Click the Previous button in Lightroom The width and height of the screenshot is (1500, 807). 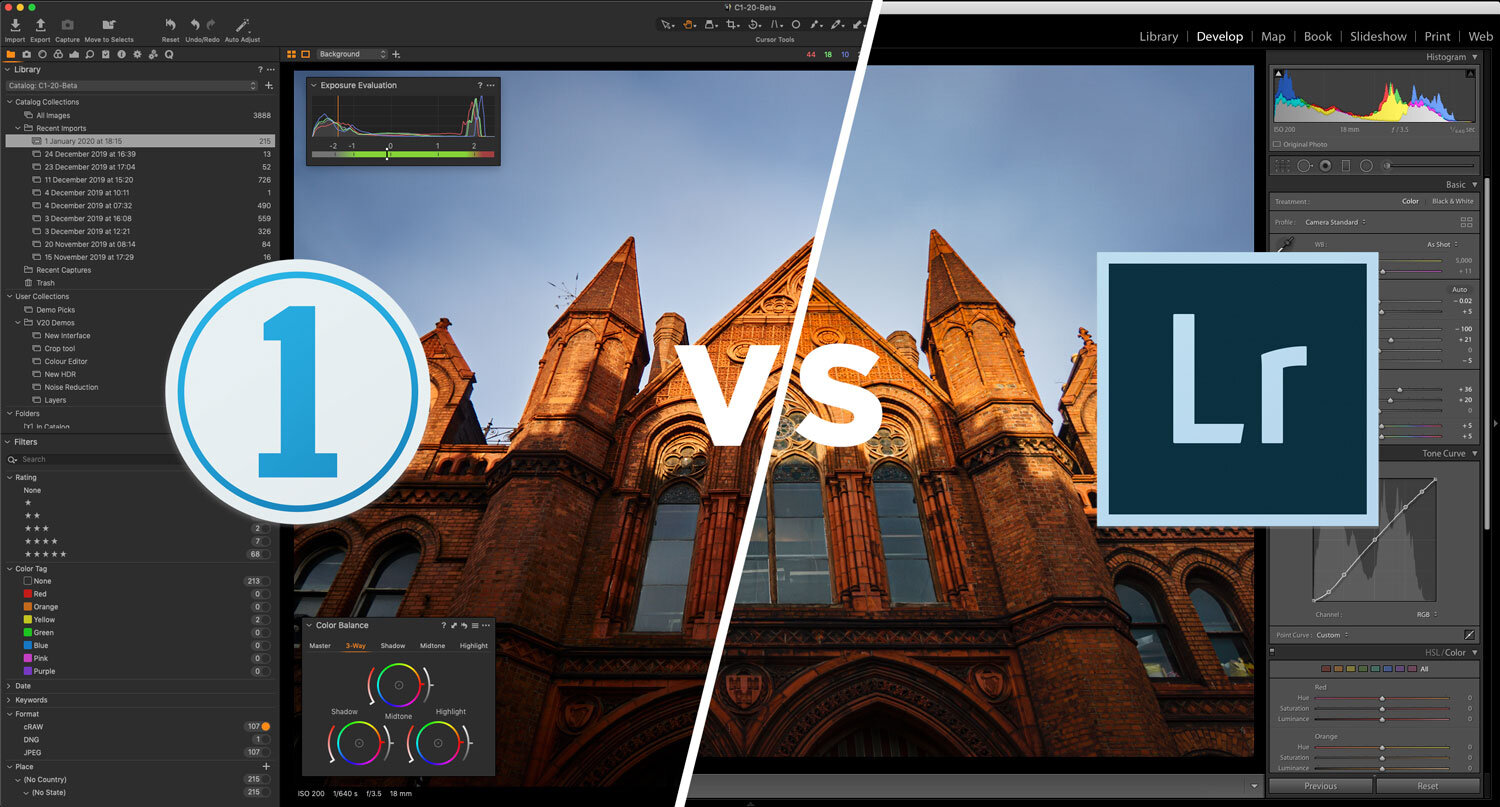[1320, 786]
